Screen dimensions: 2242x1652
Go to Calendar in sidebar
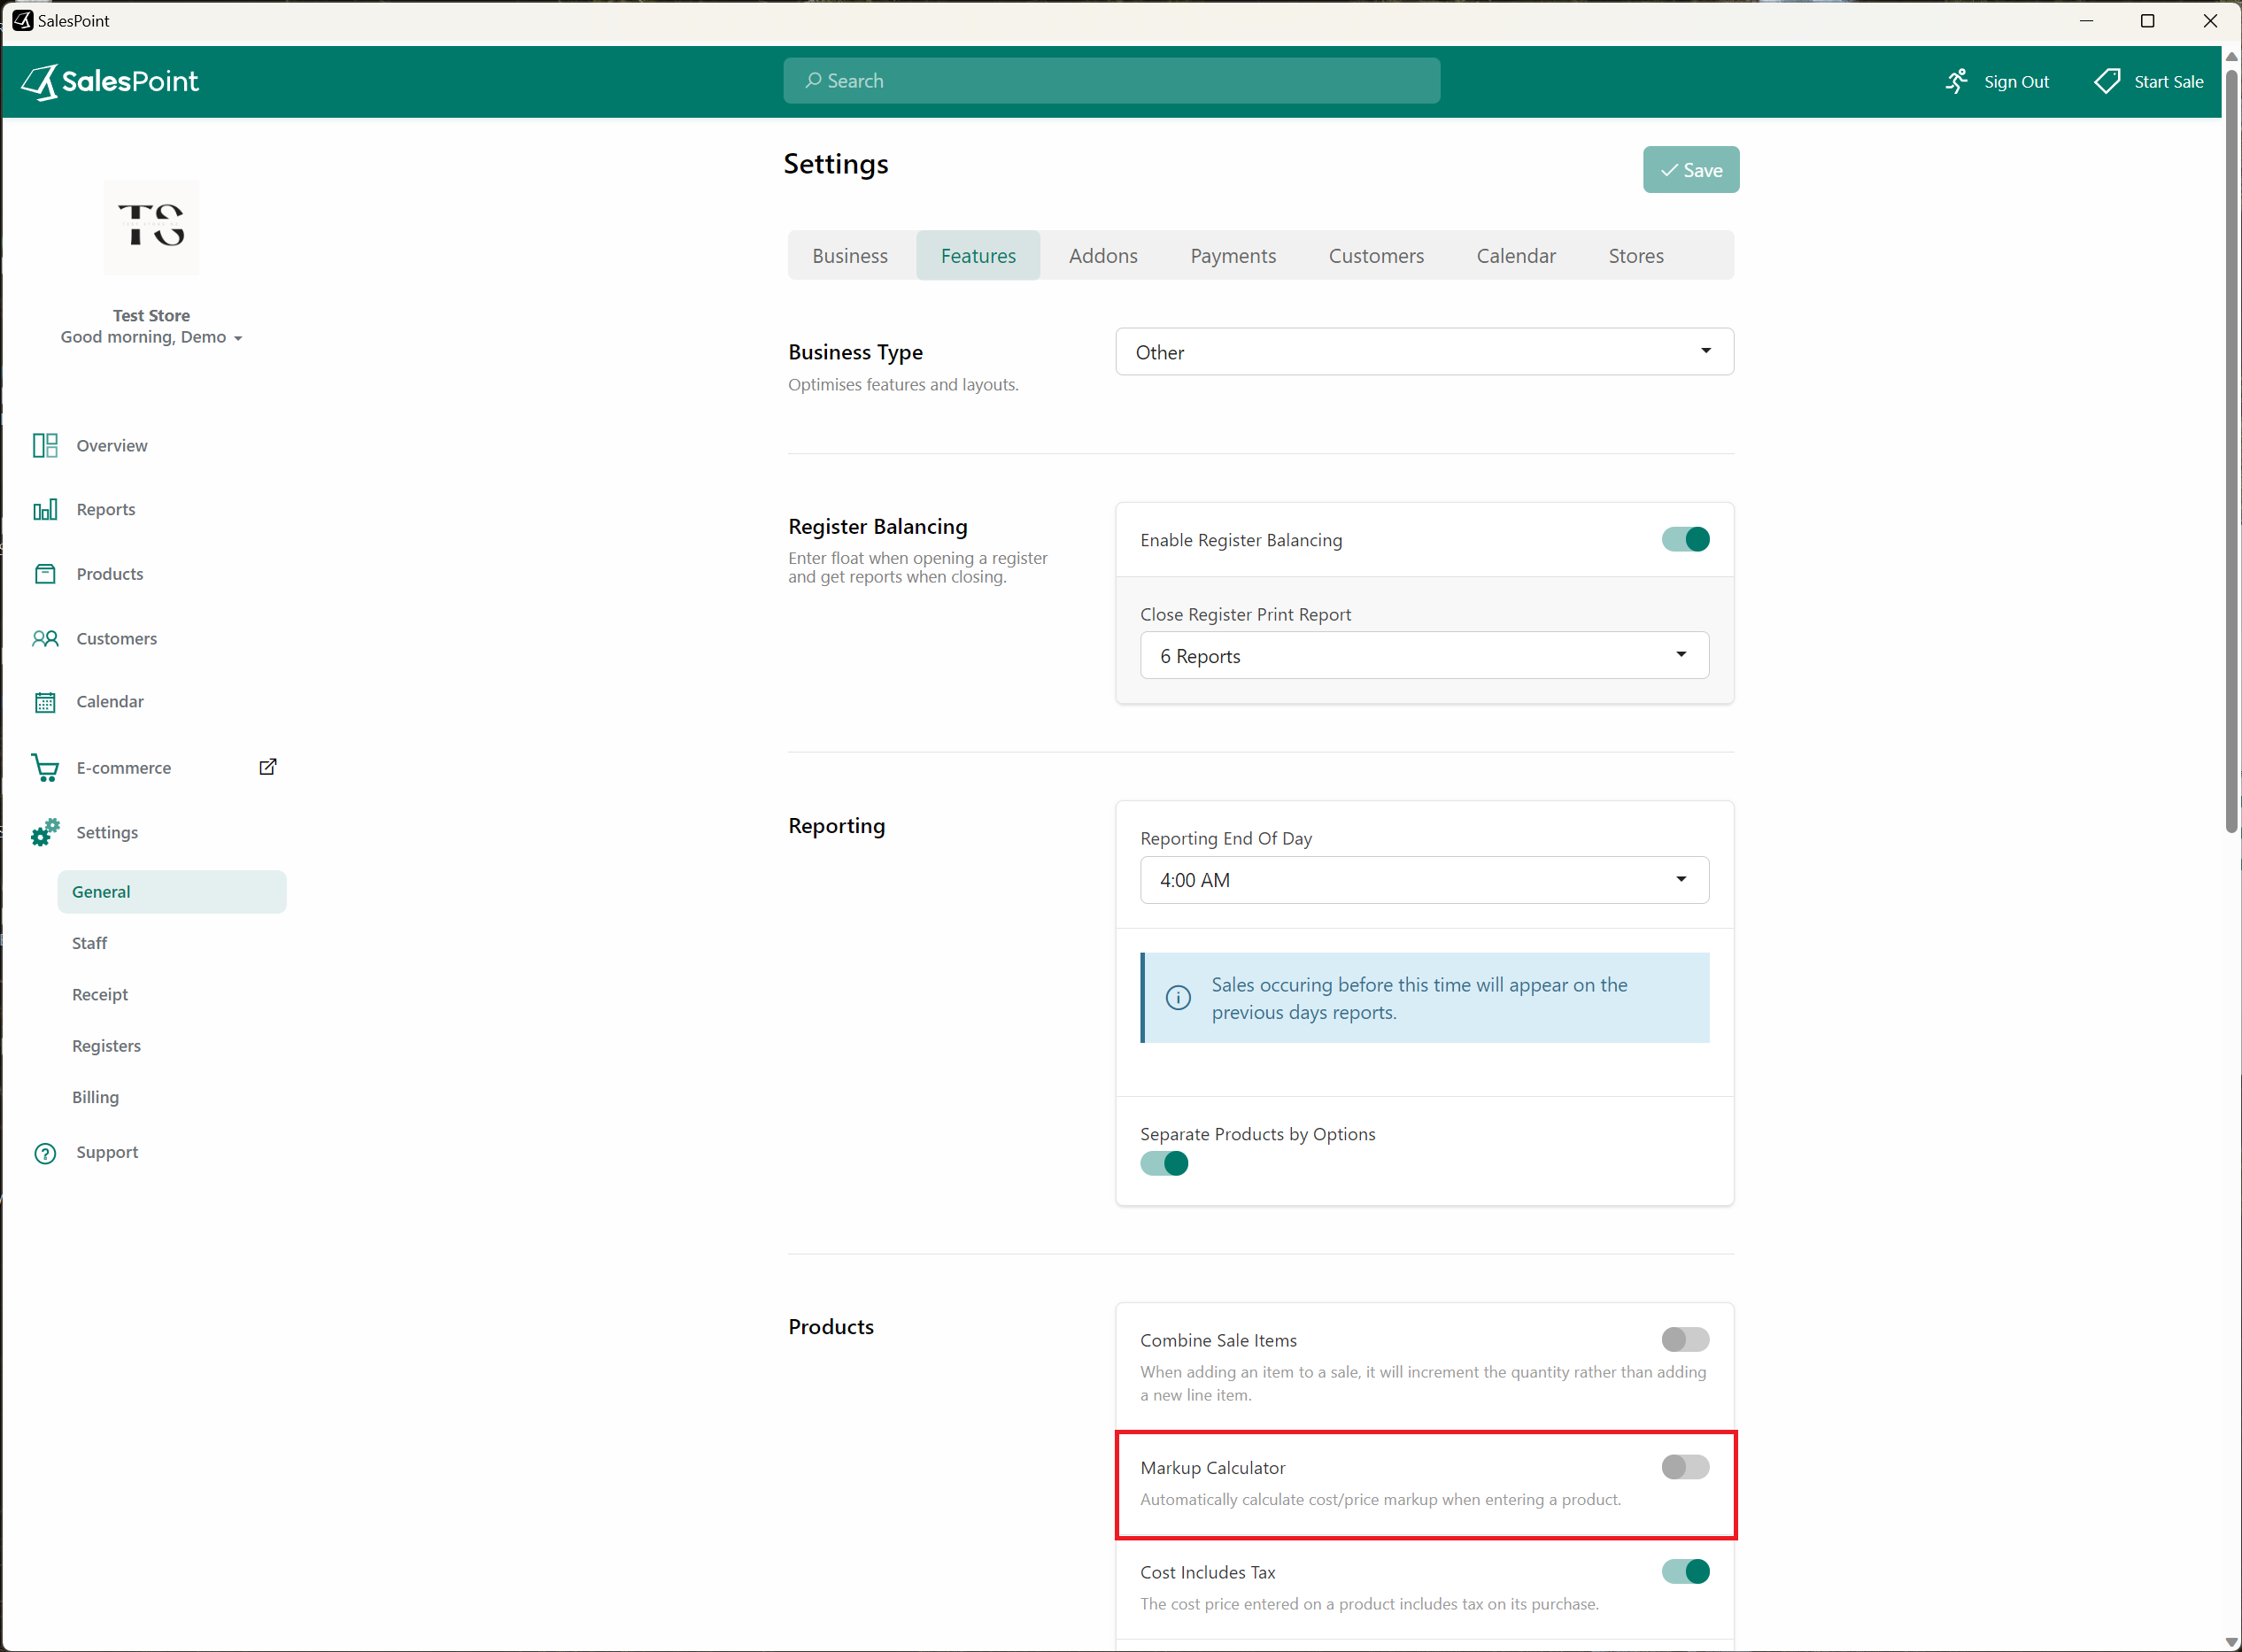110,702
